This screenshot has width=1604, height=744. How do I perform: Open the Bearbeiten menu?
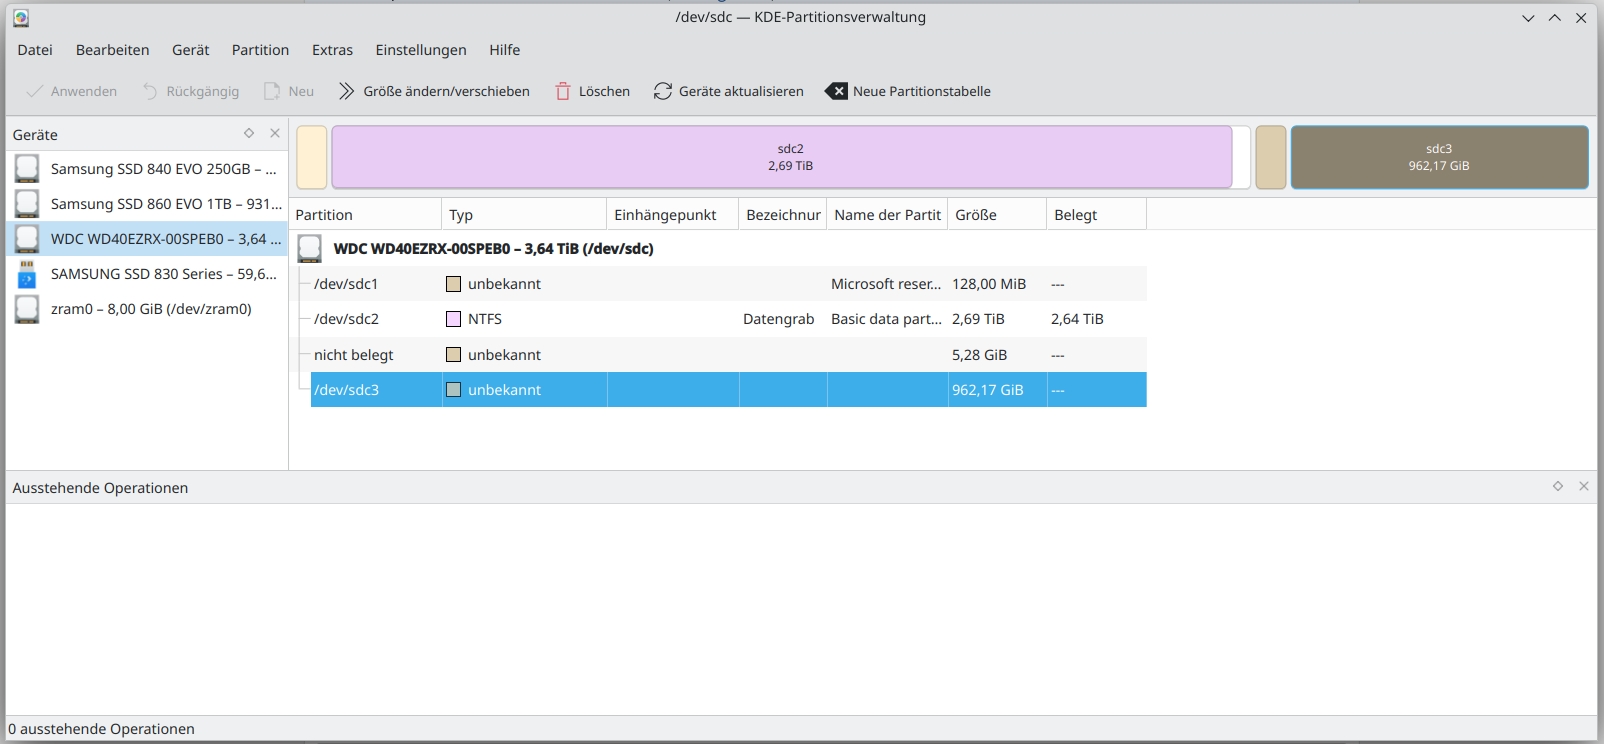(113, 50)
